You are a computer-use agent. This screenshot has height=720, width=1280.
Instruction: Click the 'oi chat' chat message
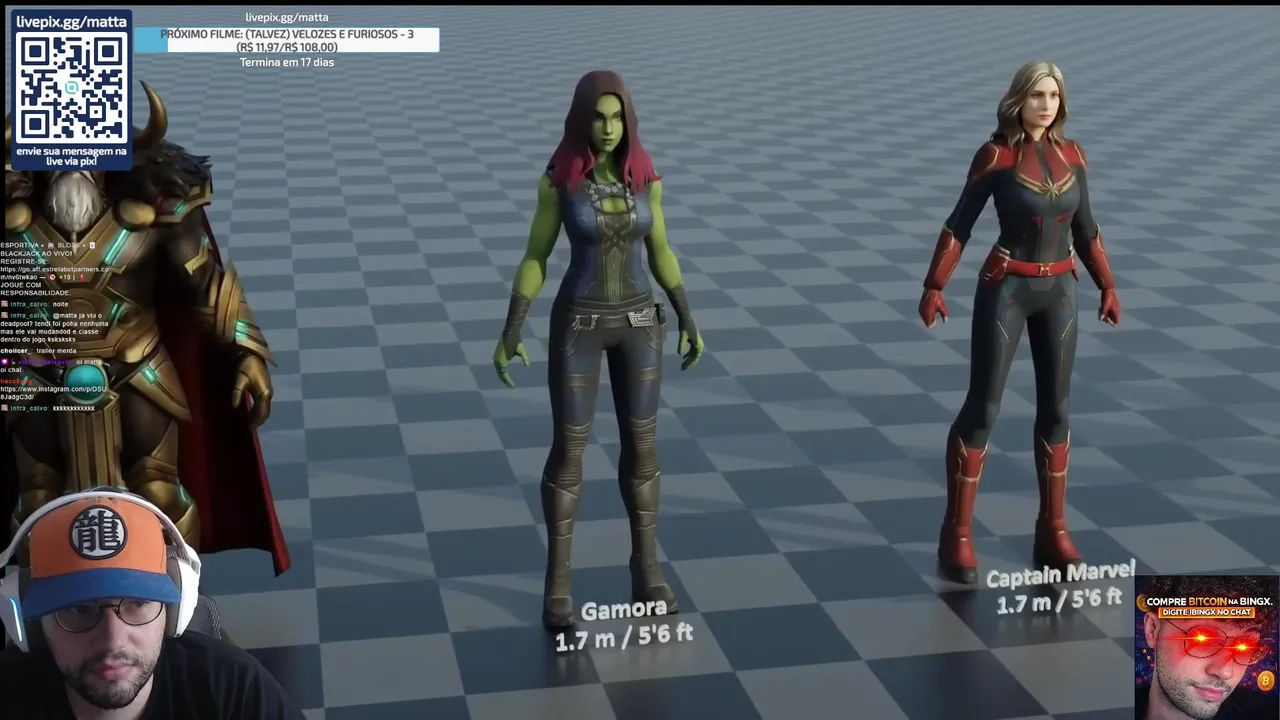tap(11, 370)
